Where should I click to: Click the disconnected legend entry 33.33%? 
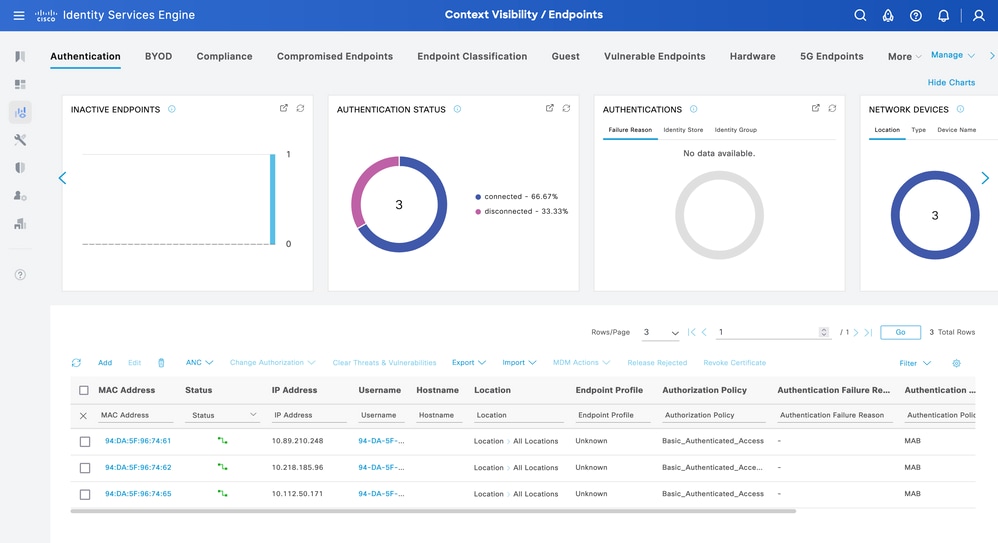point(521,211)
